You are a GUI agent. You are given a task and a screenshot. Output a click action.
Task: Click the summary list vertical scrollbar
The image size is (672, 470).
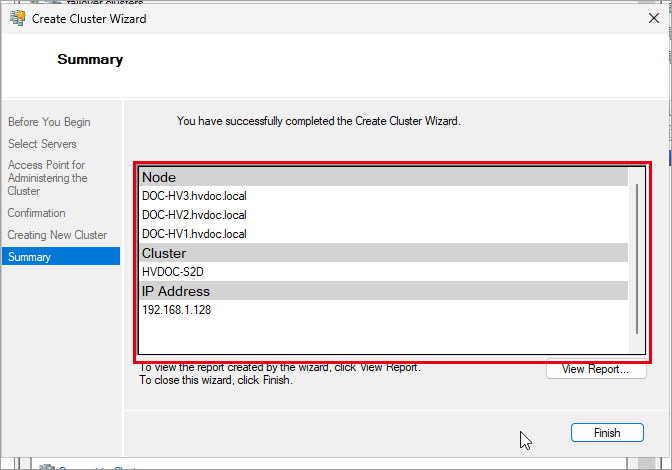coord(637,259)
